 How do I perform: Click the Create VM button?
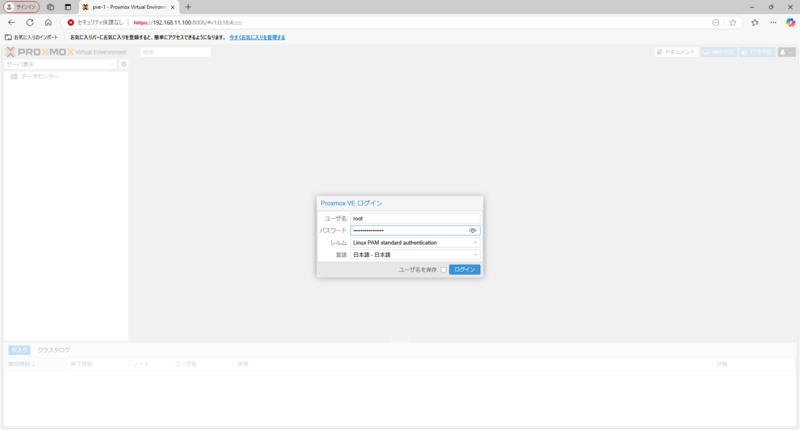(719, 52)
